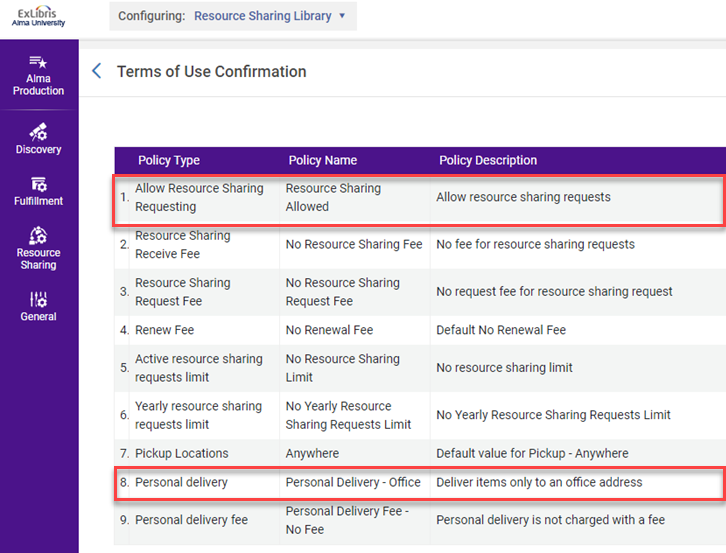Image resolution: width=726 pixels, height=553 pixels.
Task: Click the Policy Type column header
Action: pyautogui.click(x=169, y=160)
